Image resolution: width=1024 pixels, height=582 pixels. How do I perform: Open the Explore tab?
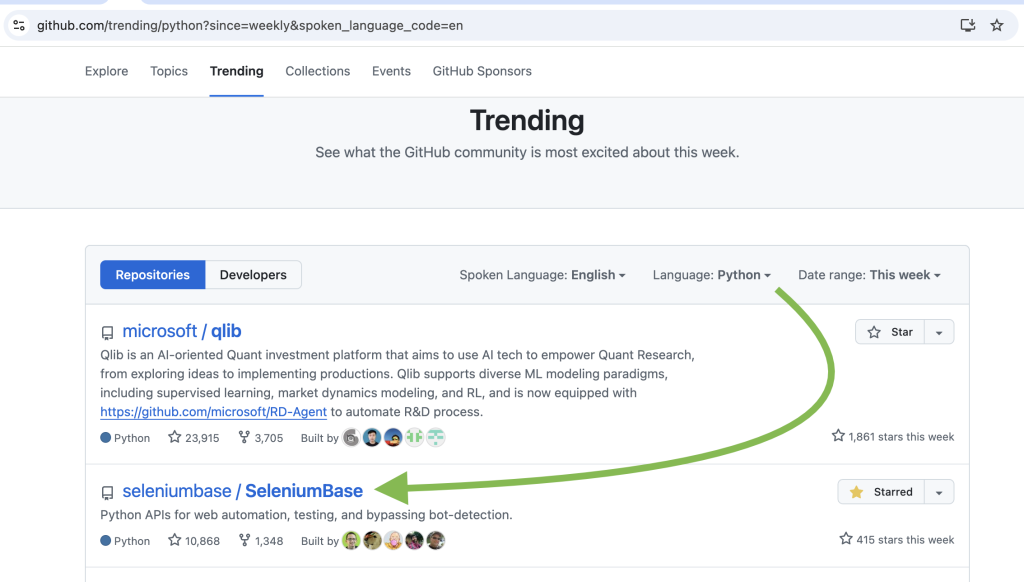coord(106,71)
